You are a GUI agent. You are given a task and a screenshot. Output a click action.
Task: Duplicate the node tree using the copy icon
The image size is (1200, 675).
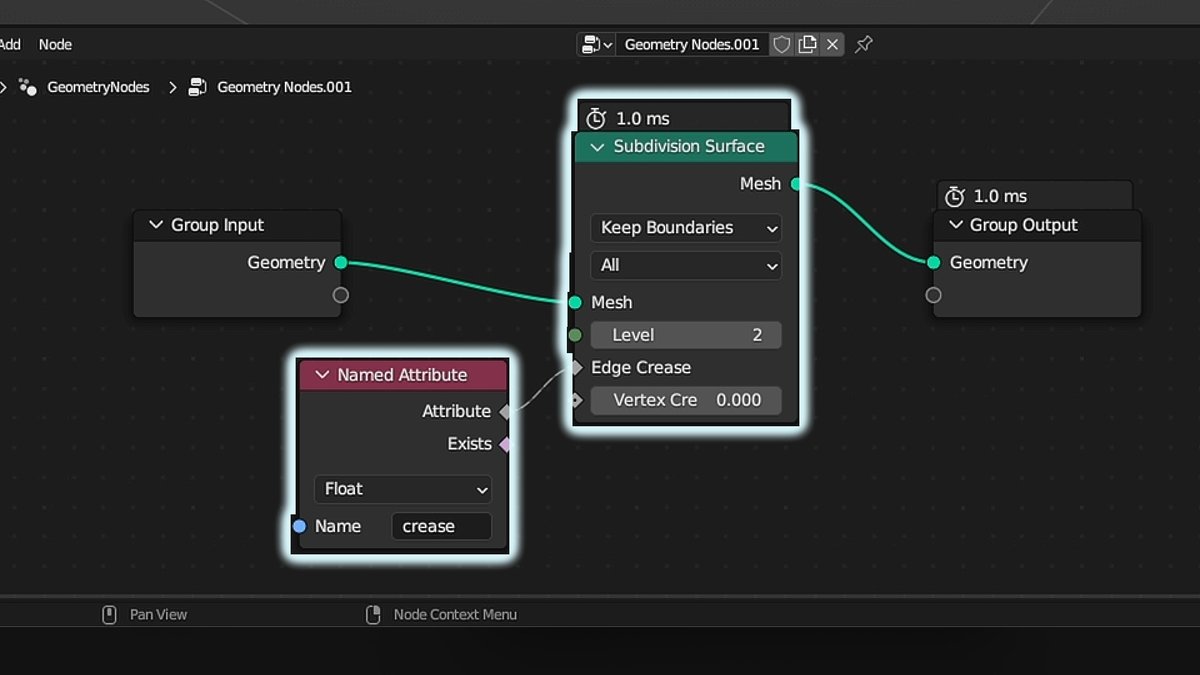[807, 44]
